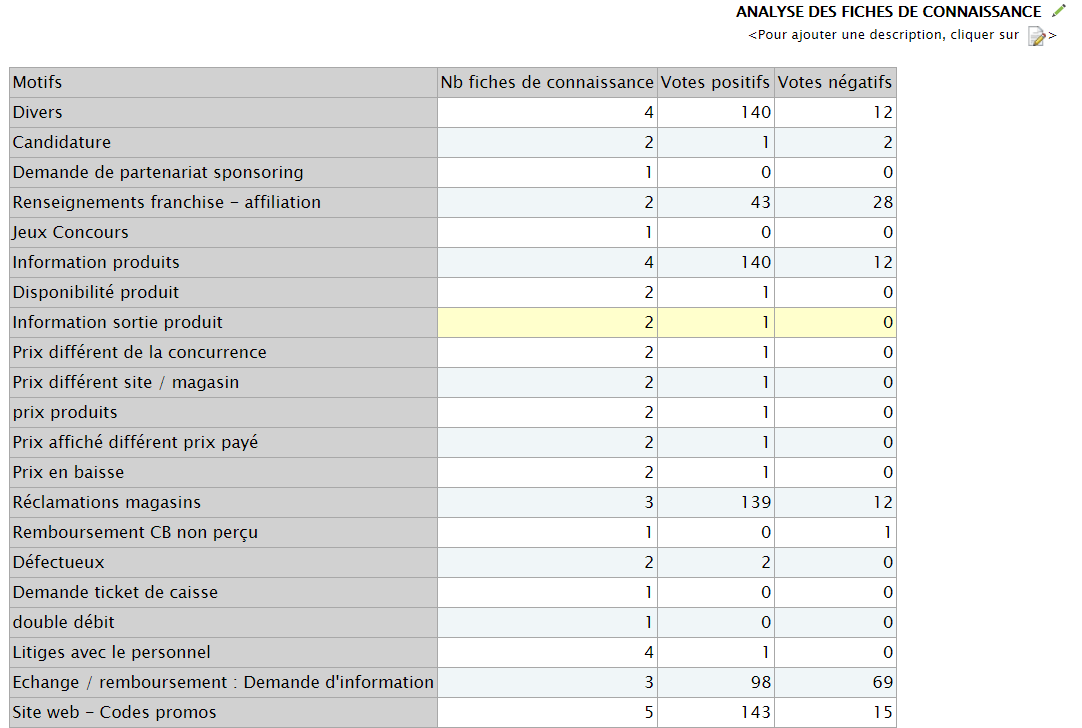Select the highlighted 'Information sortie produit' row
Viewport: 1082px width, 728px height.
pyautogui.click(x=118, y=322)
